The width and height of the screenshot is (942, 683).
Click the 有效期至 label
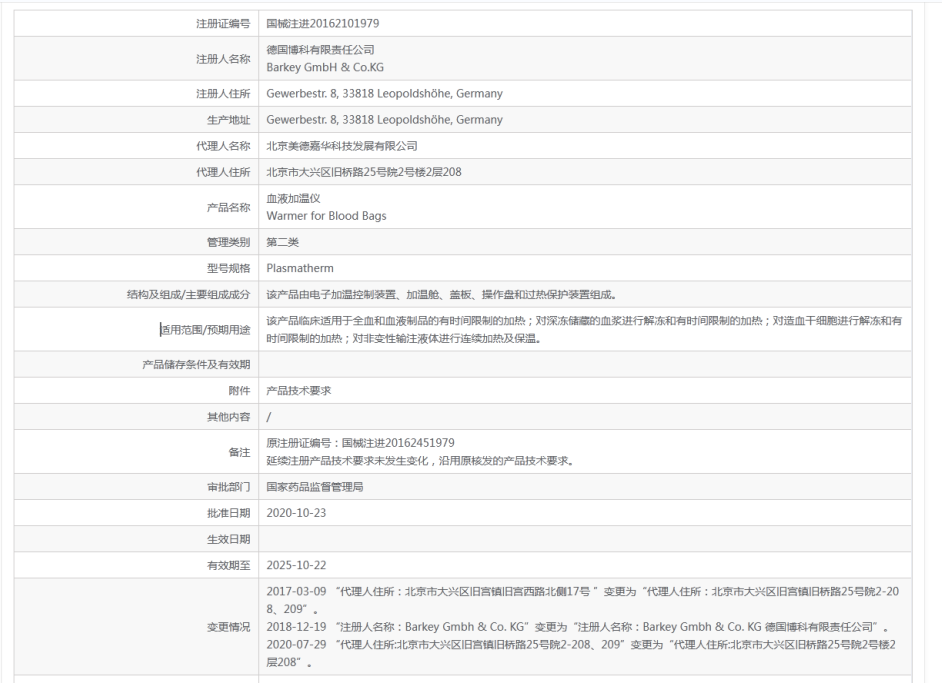pos(228,566)
